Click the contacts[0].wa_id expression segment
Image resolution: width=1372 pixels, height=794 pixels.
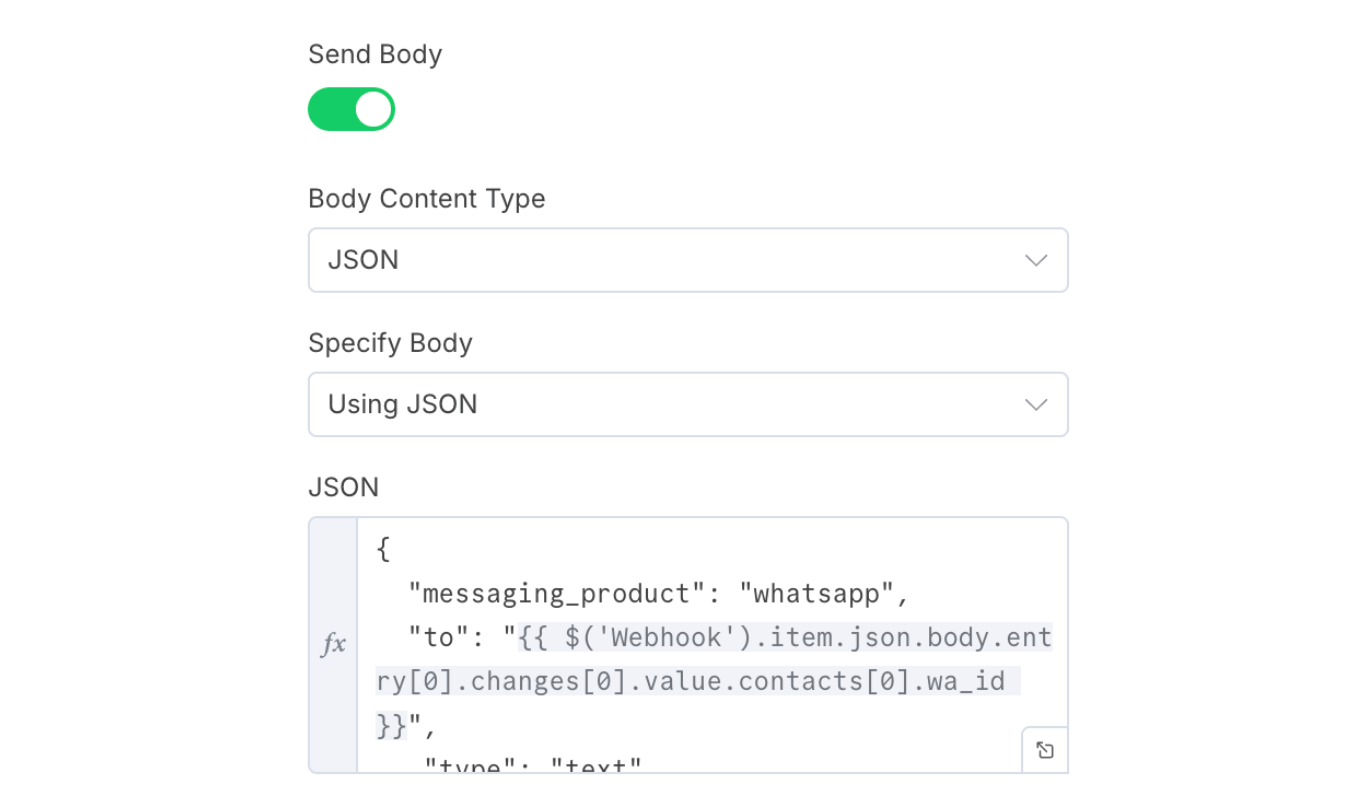(881, 682)
